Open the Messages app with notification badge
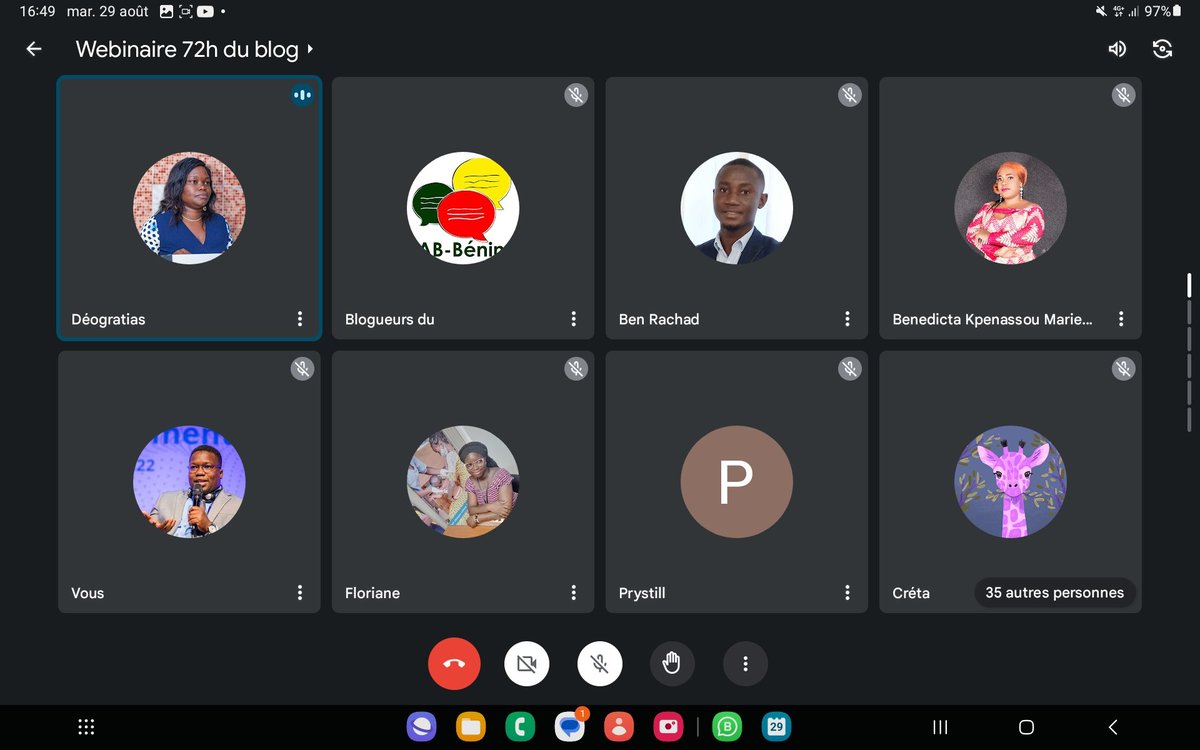This screenshot has width=1200, height=750. click(570, 727)
